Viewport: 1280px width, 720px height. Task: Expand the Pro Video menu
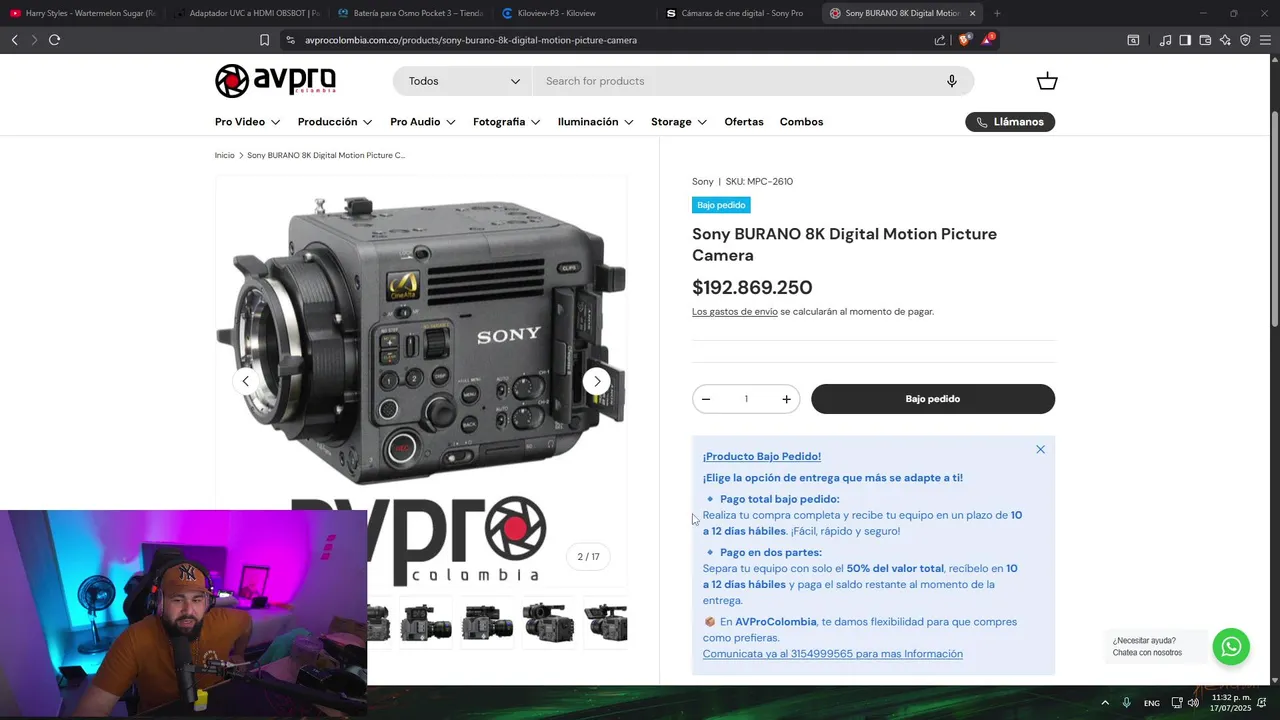[x=247, y=122]
